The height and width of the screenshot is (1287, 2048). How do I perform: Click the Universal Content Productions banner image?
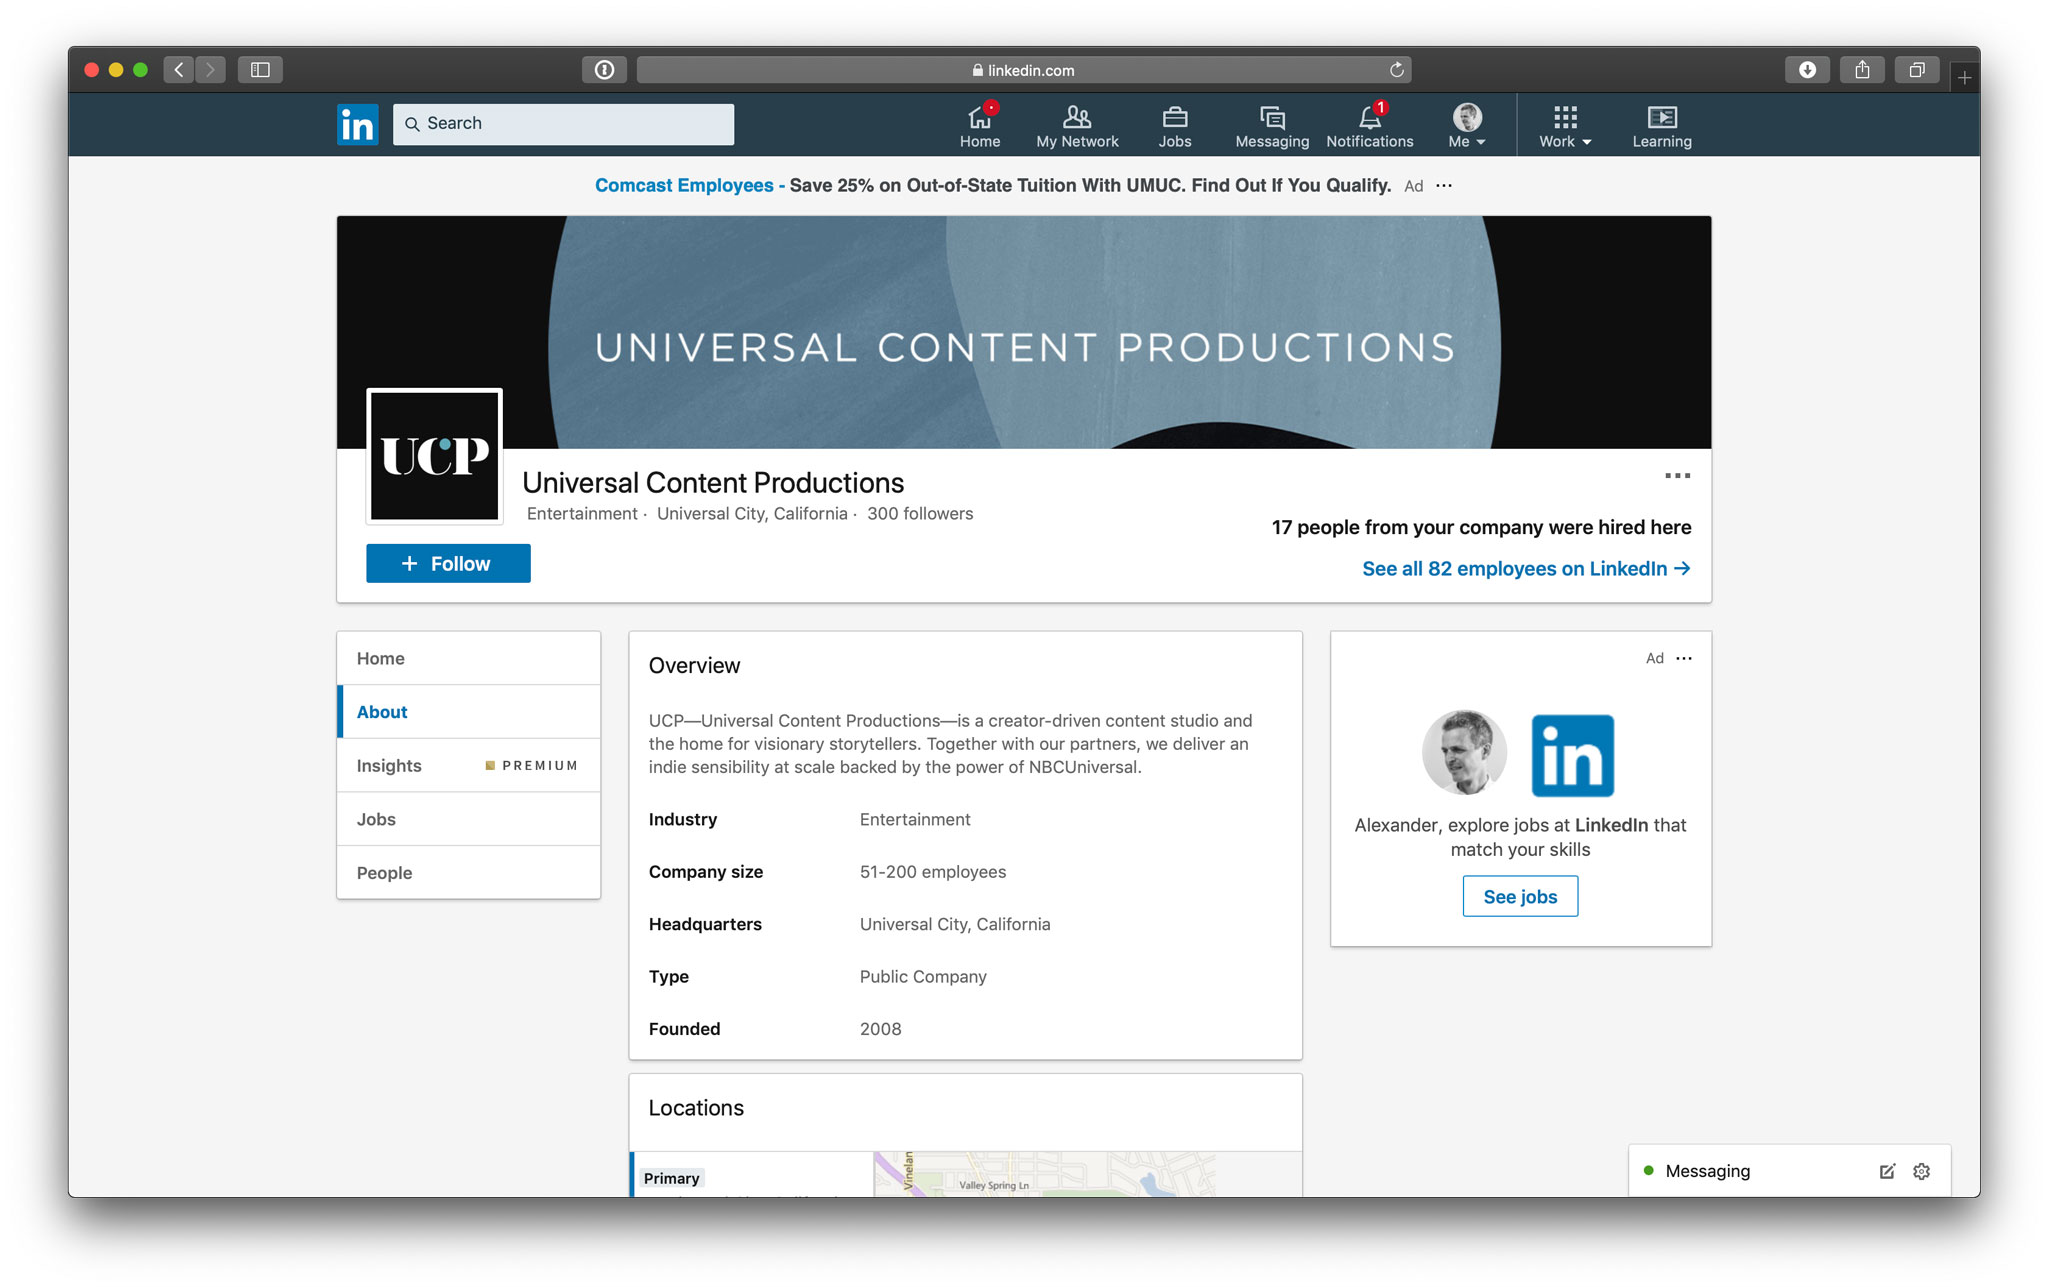1024,332
